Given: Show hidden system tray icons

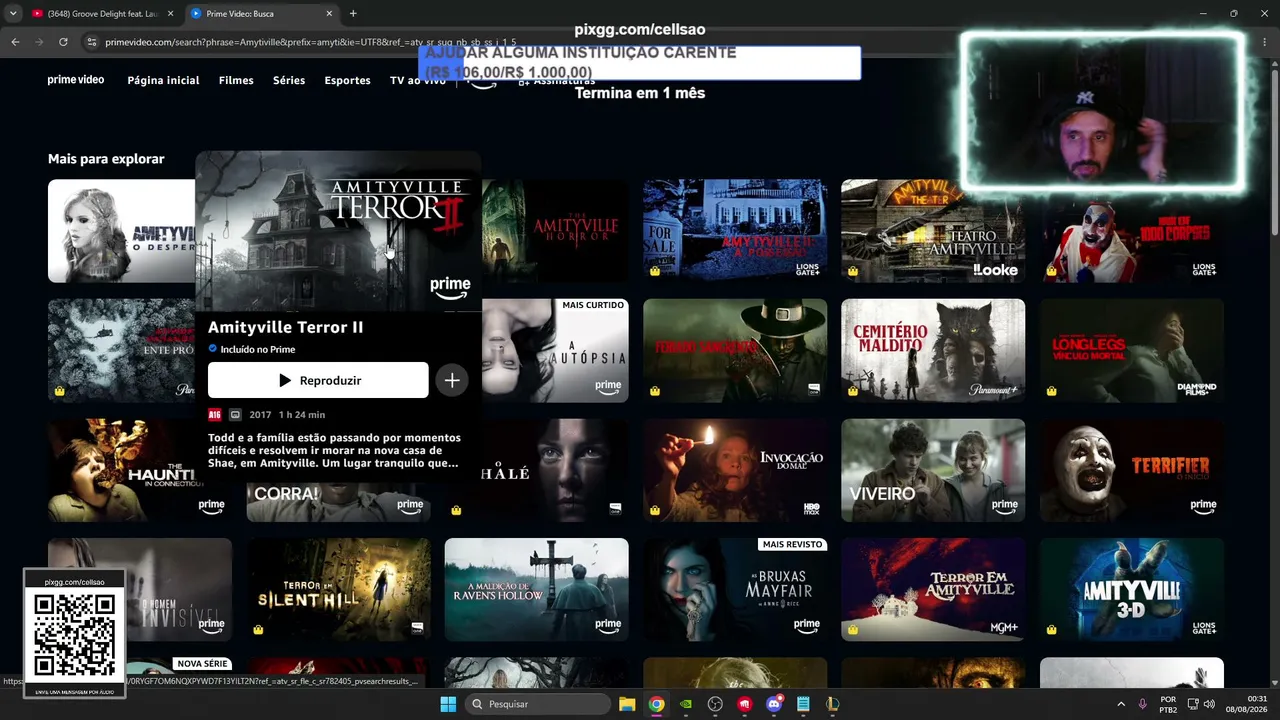Looking at the screenshot, I should click(1120, 704).
